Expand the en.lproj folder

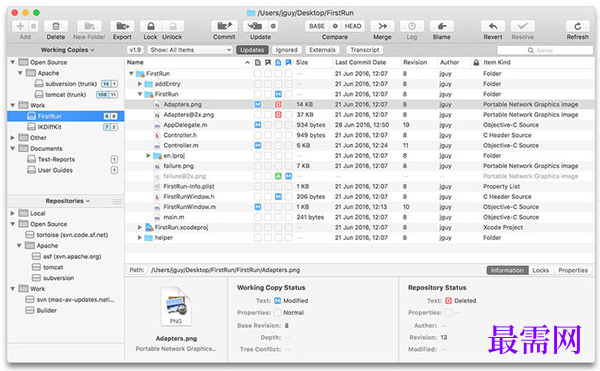(x=148, y=156)
